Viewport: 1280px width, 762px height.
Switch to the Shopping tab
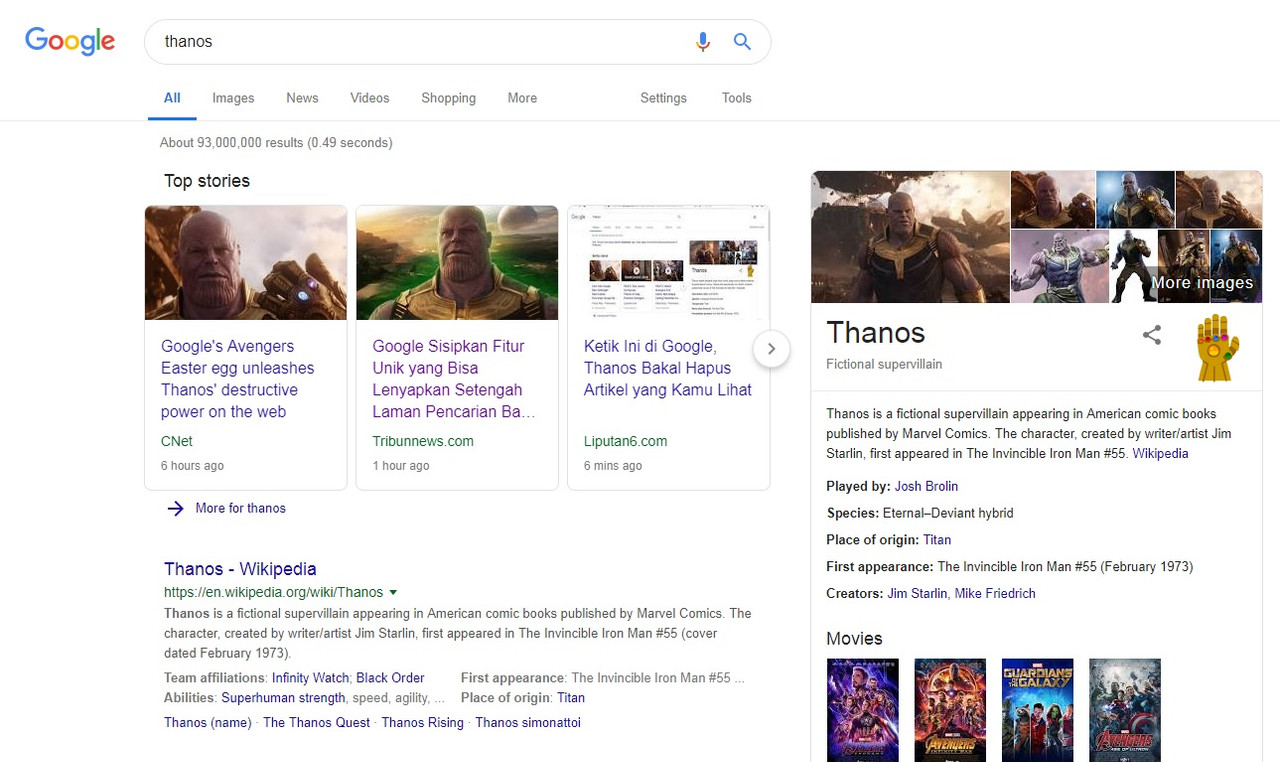tap(448, 98)
